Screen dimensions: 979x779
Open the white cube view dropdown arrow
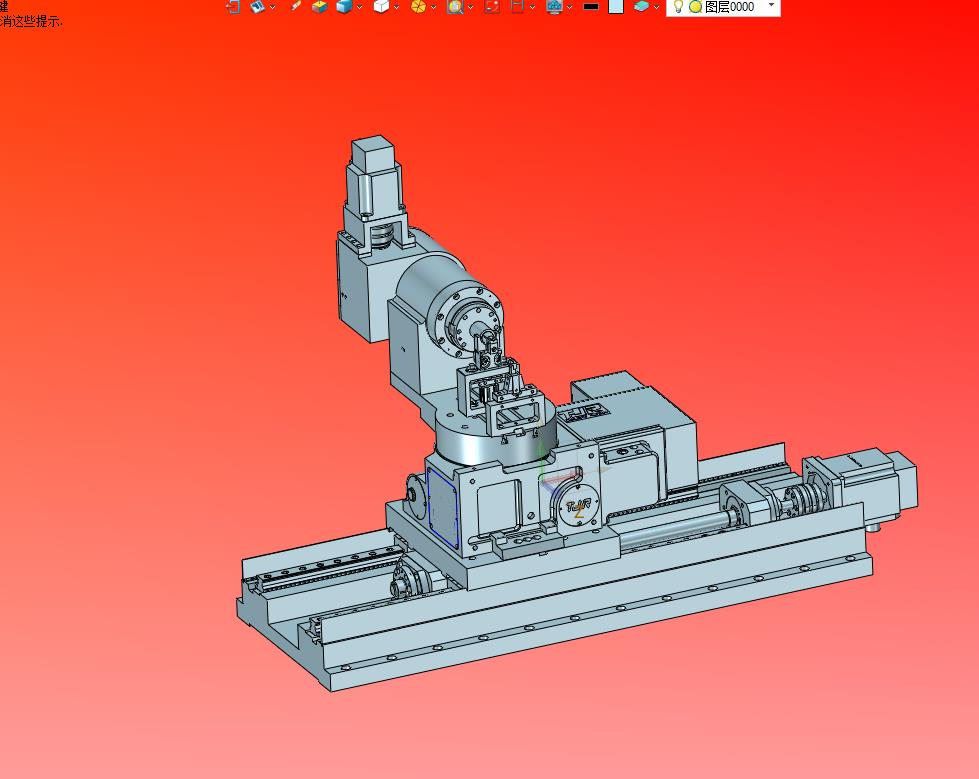396,7
